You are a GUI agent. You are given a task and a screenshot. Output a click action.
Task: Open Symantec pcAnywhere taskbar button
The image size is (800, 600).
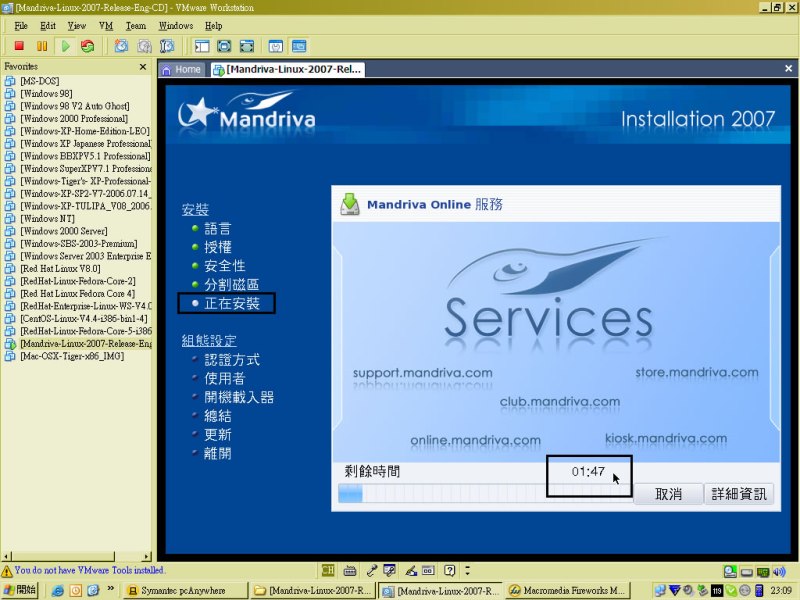tap(186, 590)
